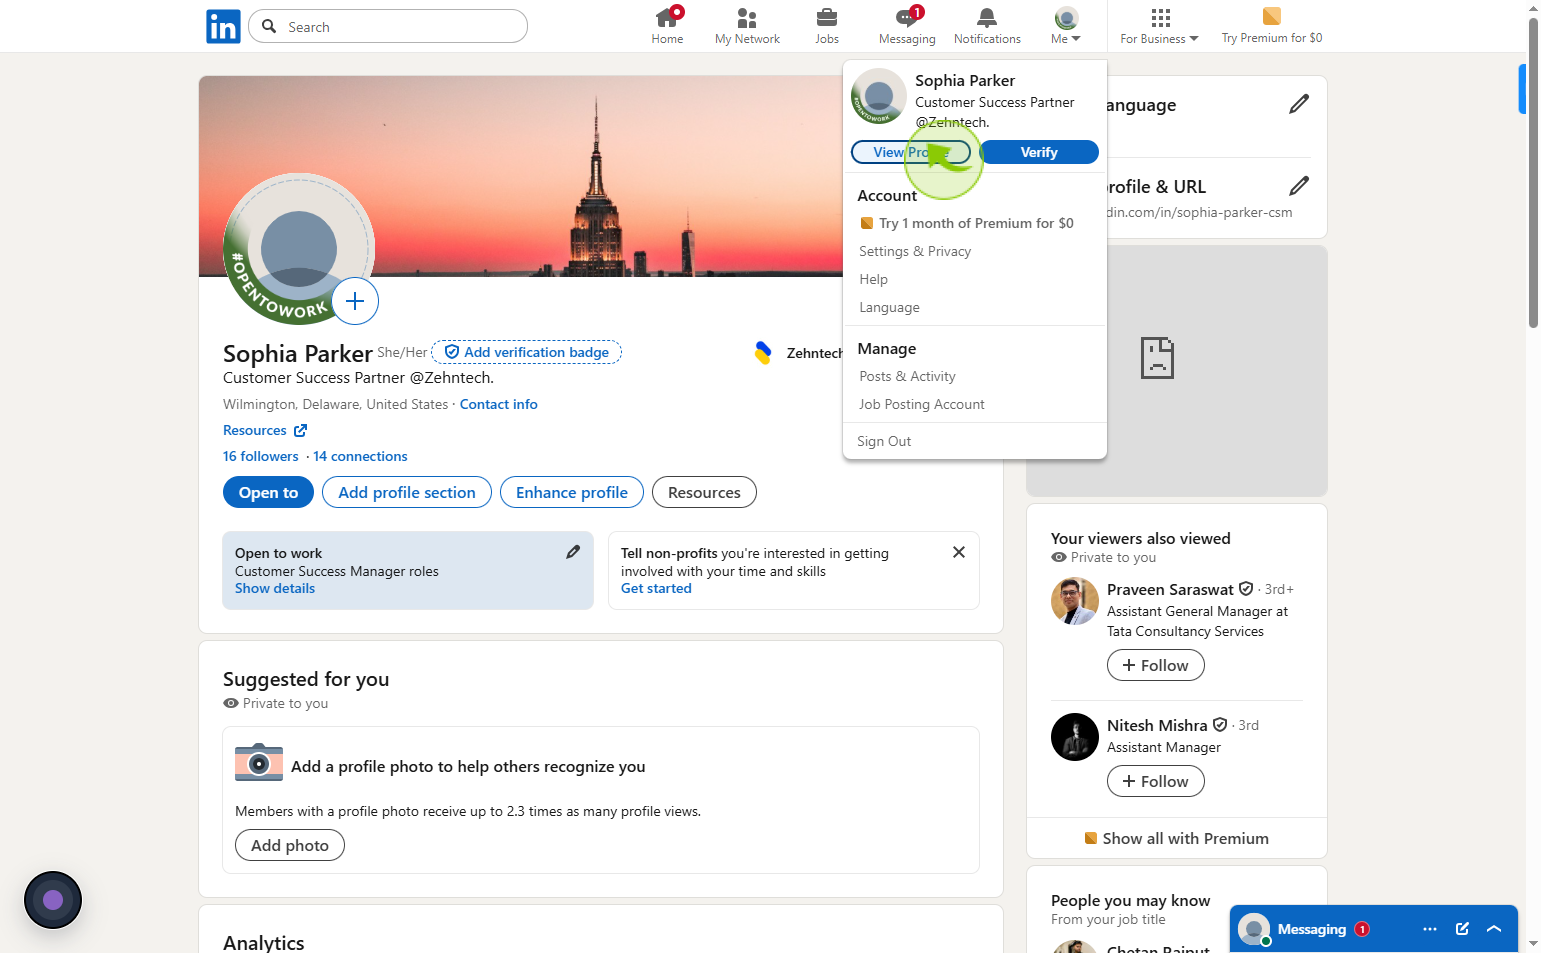The image size is (1541, 953).
Task: Click the profile avatar in Me menu
Action: click(x=879, y=96)
